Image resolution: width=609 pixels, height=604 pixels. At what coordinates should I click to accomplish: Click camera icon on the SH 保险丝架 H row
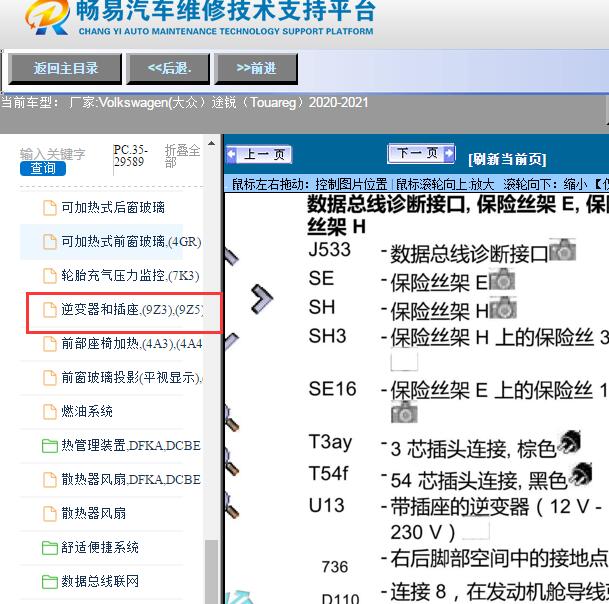click(503, 308)
